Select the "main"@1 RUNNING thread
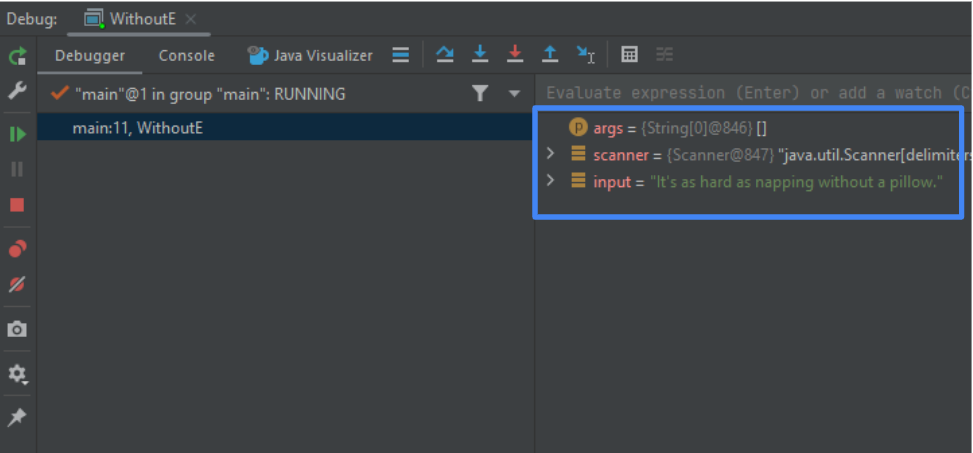Image resolution: width=973 pixels, height=453 pixels. (210, 94)
